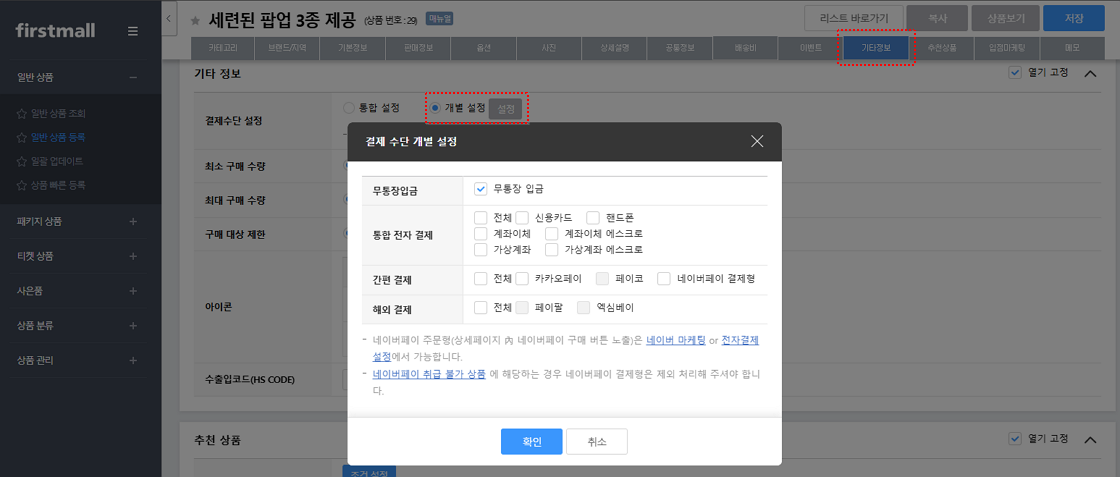The width and height of the screenshot is (1120, 477).
Task: Select the 개별 설정 radio button
Action: [436, 108]
